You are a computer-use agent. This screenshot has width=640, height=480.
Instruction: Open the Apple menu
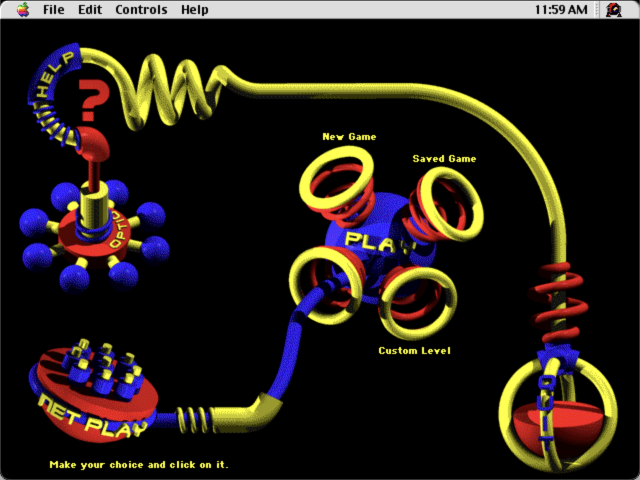pyautogui.click(x=23, y=9)
